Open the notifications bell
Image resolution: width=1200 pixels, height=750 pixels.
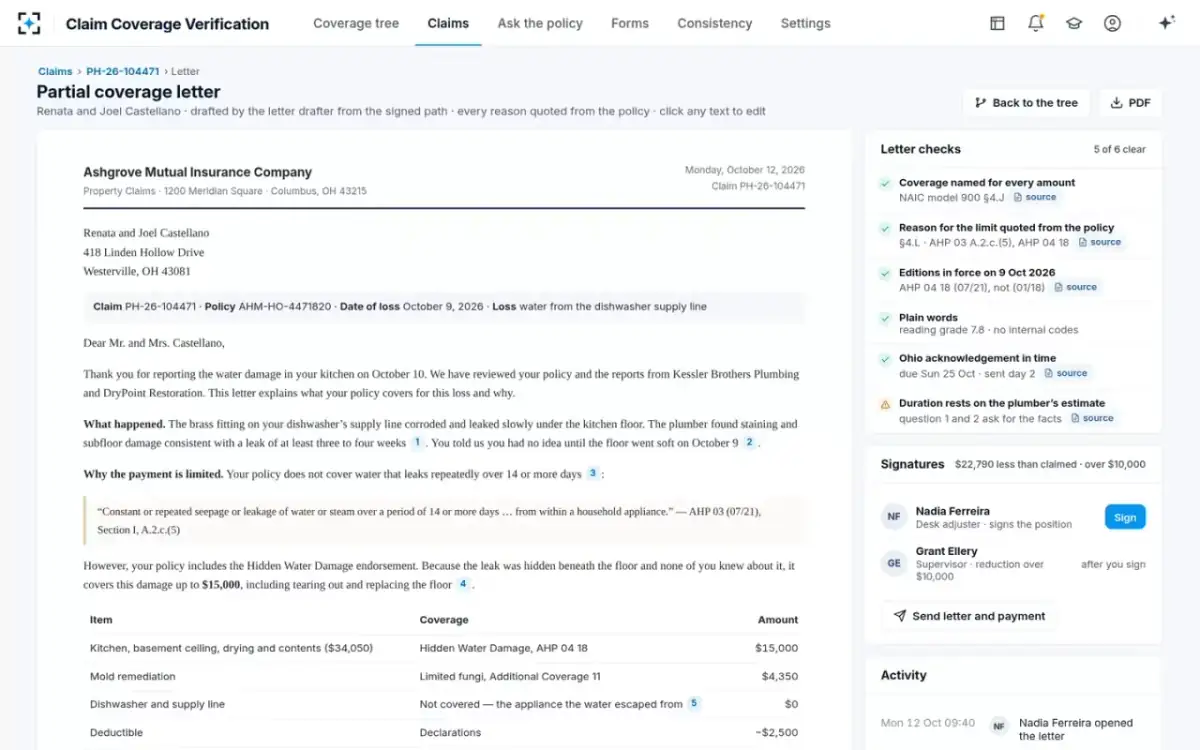point(1035,23)
